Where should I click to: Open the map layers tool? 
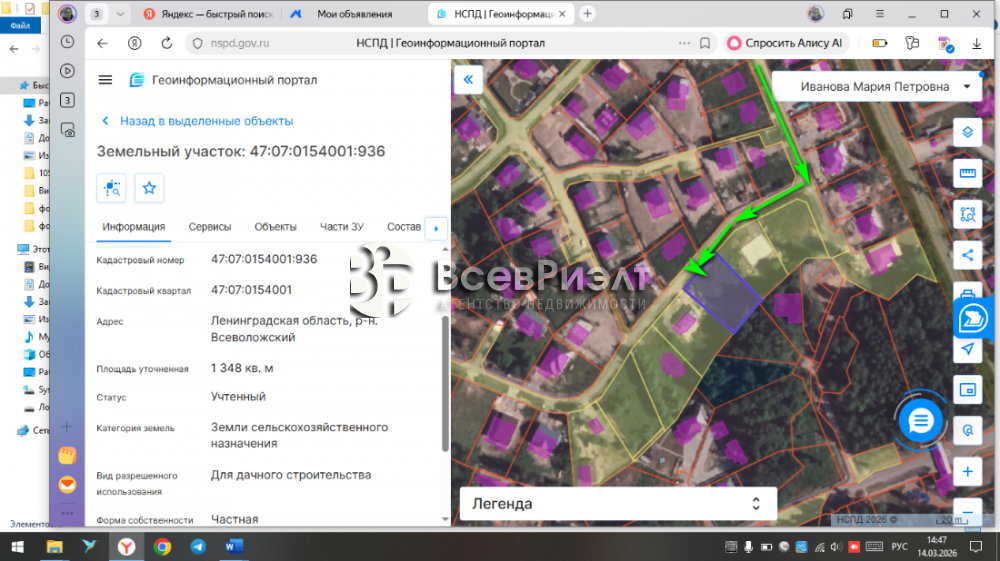tap(967, 132)
